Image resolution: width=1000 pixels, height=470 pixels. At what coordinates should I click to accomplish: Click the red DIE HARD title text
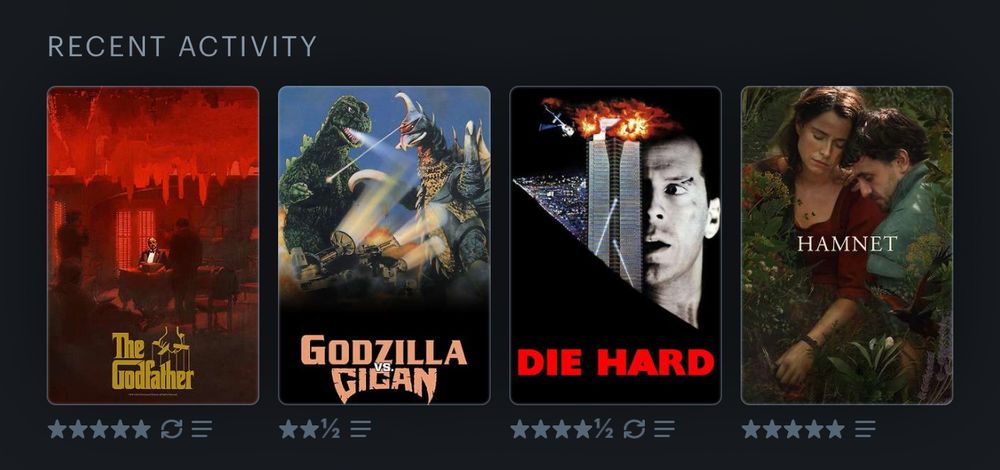pyautogui.click(x=615, y=362)
